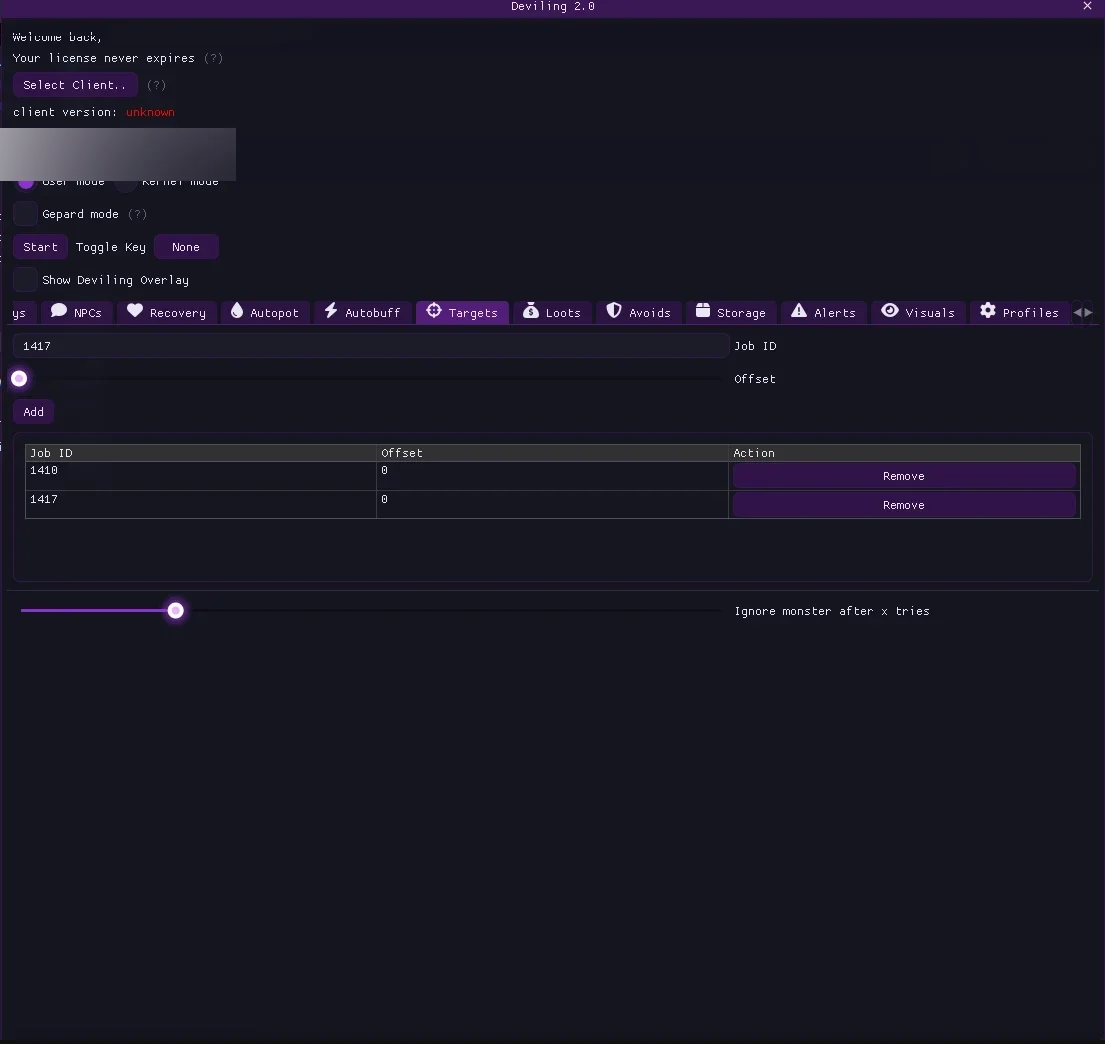The image size is (1105, 1044).
Task: Click the Visuals eye icon
Action: (x=890, y=311)
